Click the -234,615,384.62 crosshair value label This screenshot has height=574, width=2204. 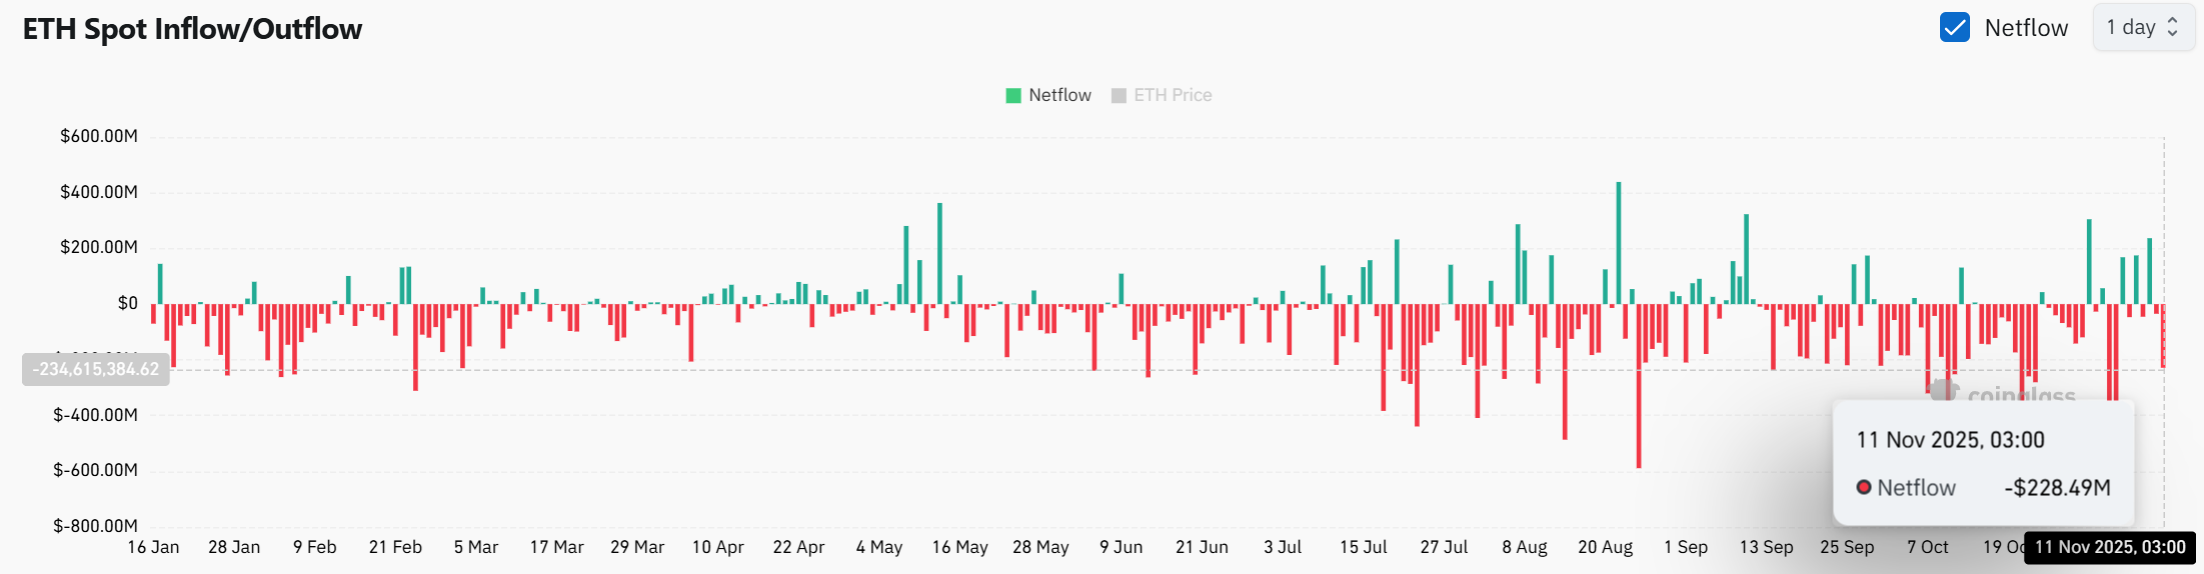[96, 370]
